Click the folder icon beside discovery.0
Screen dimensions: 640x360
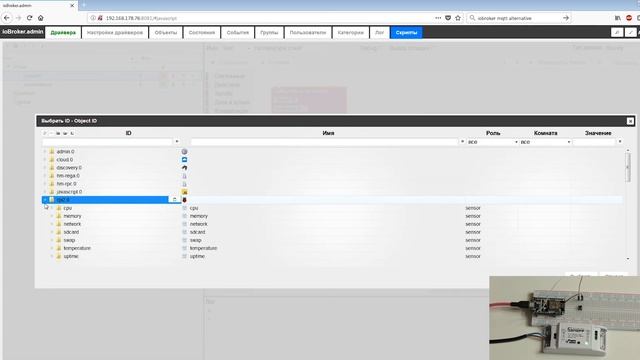pos(52,168)
